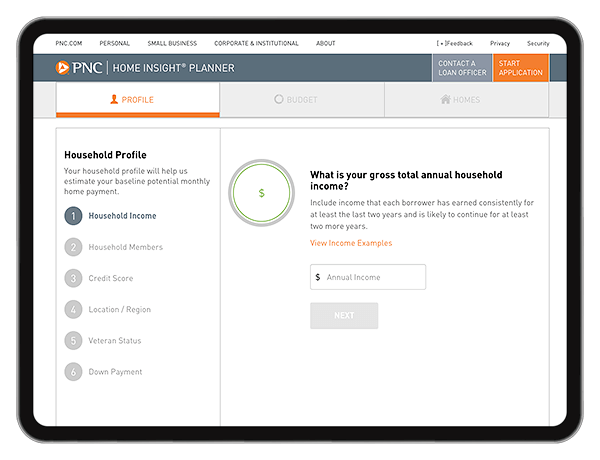This screenshot has height=460, width=600.
Task: Select Veteran Status step label
Action: tap(115, 341)
